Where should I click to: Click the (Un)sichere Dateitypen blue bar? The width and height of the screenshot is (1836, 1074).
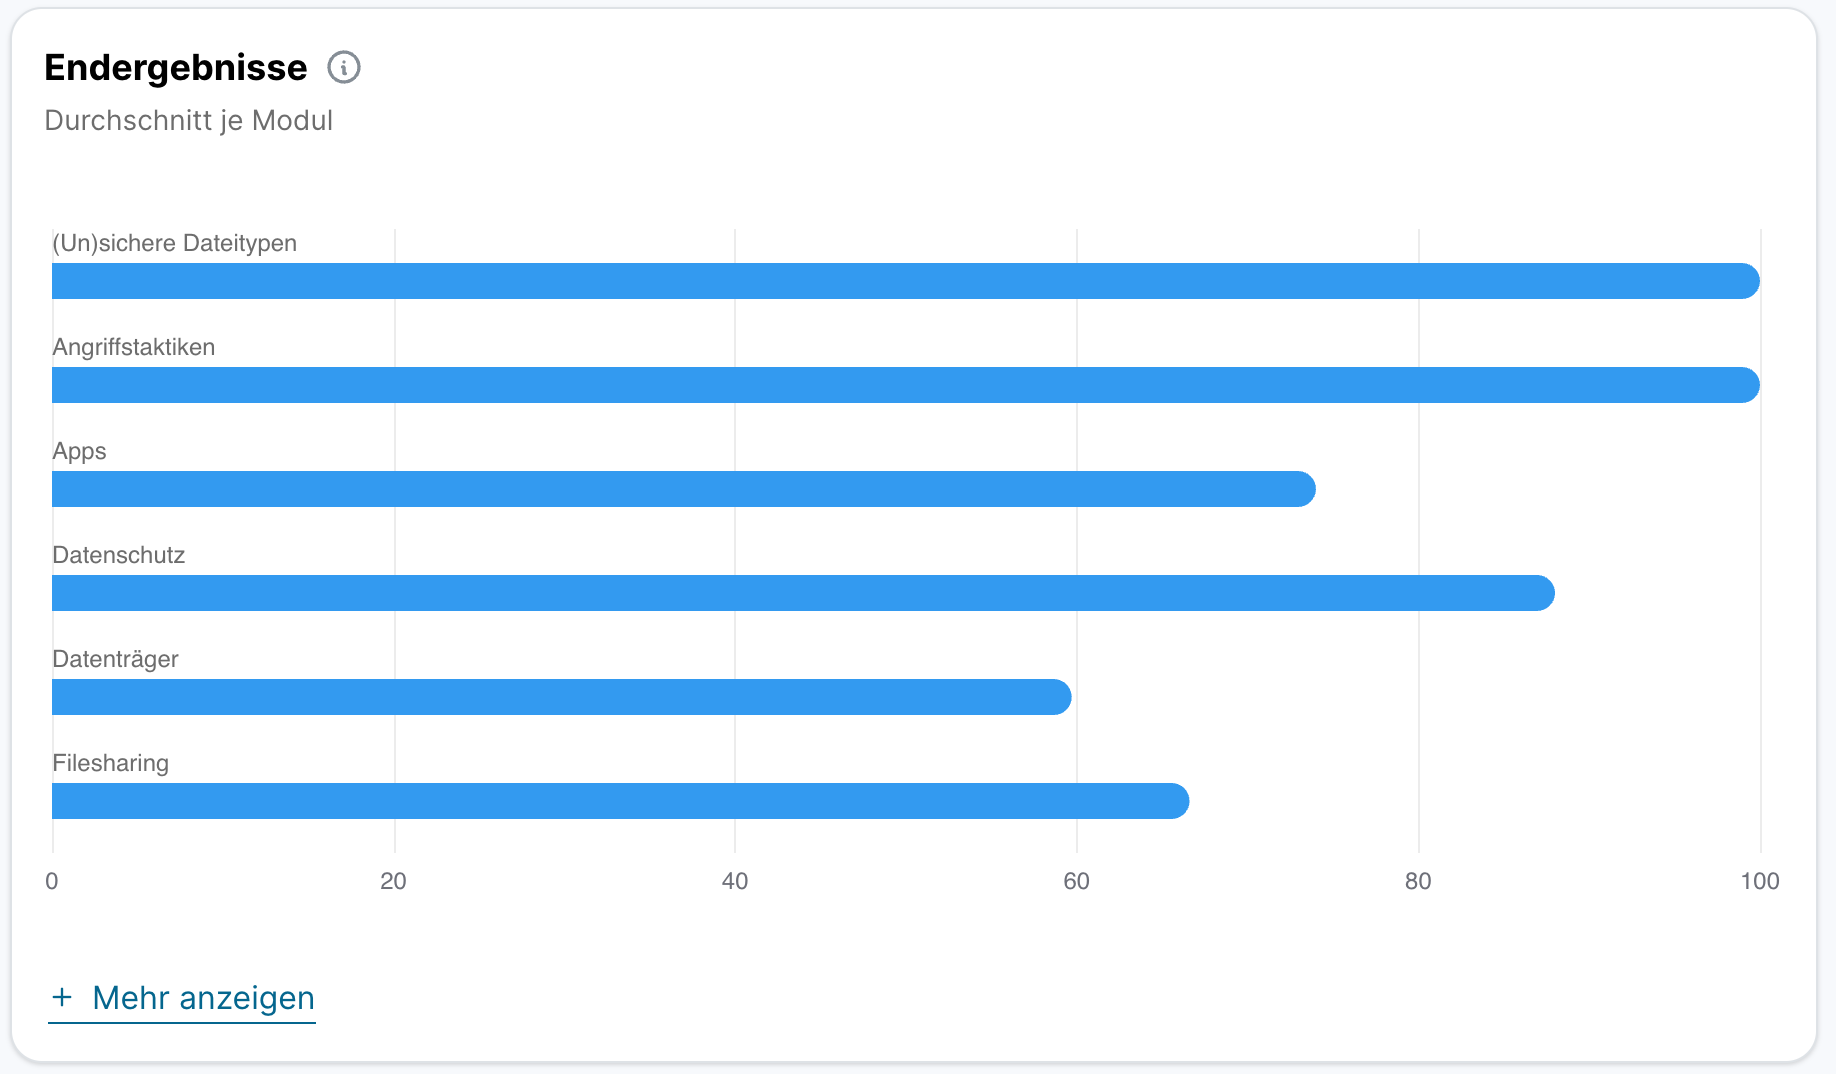(x=905, y=281)
